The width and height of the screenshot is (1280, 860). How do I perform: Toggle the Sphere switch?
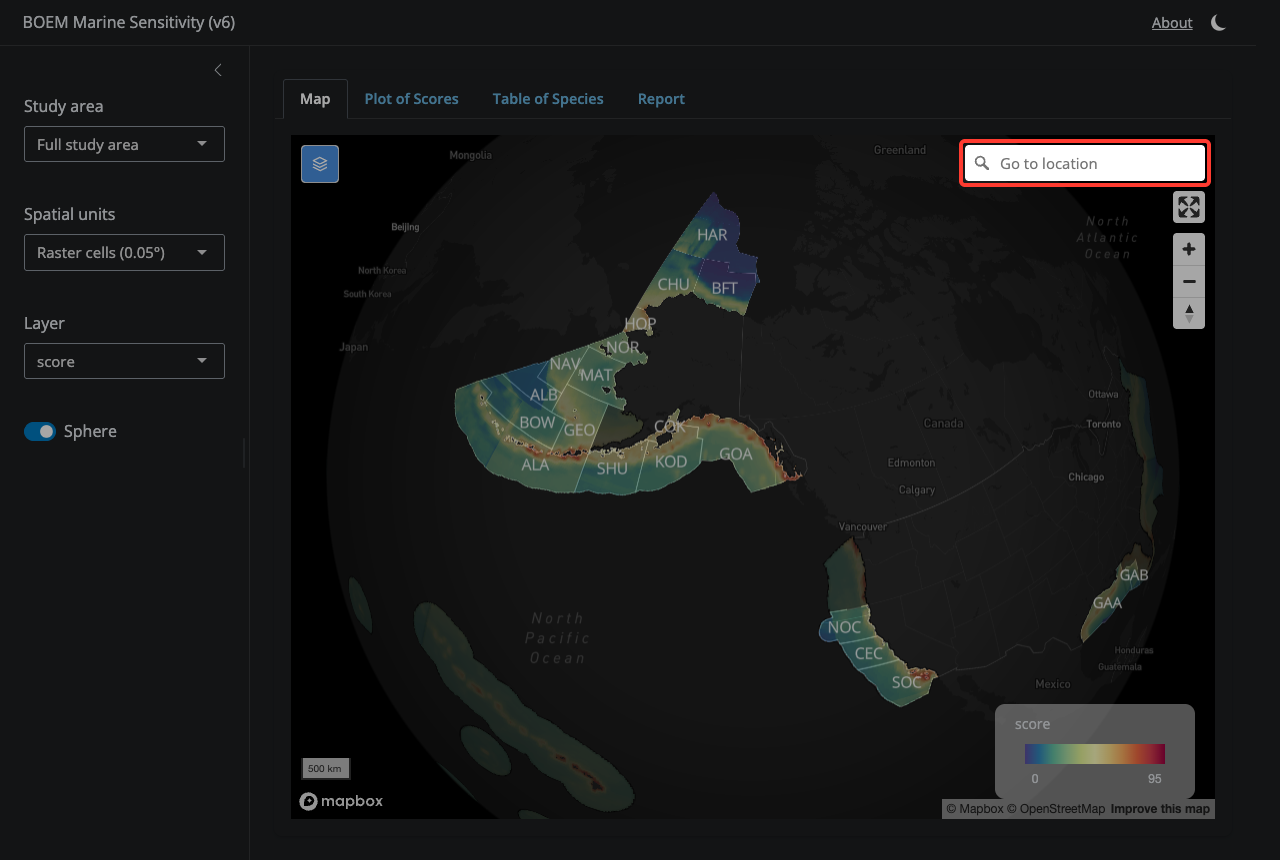click(40, 431)
